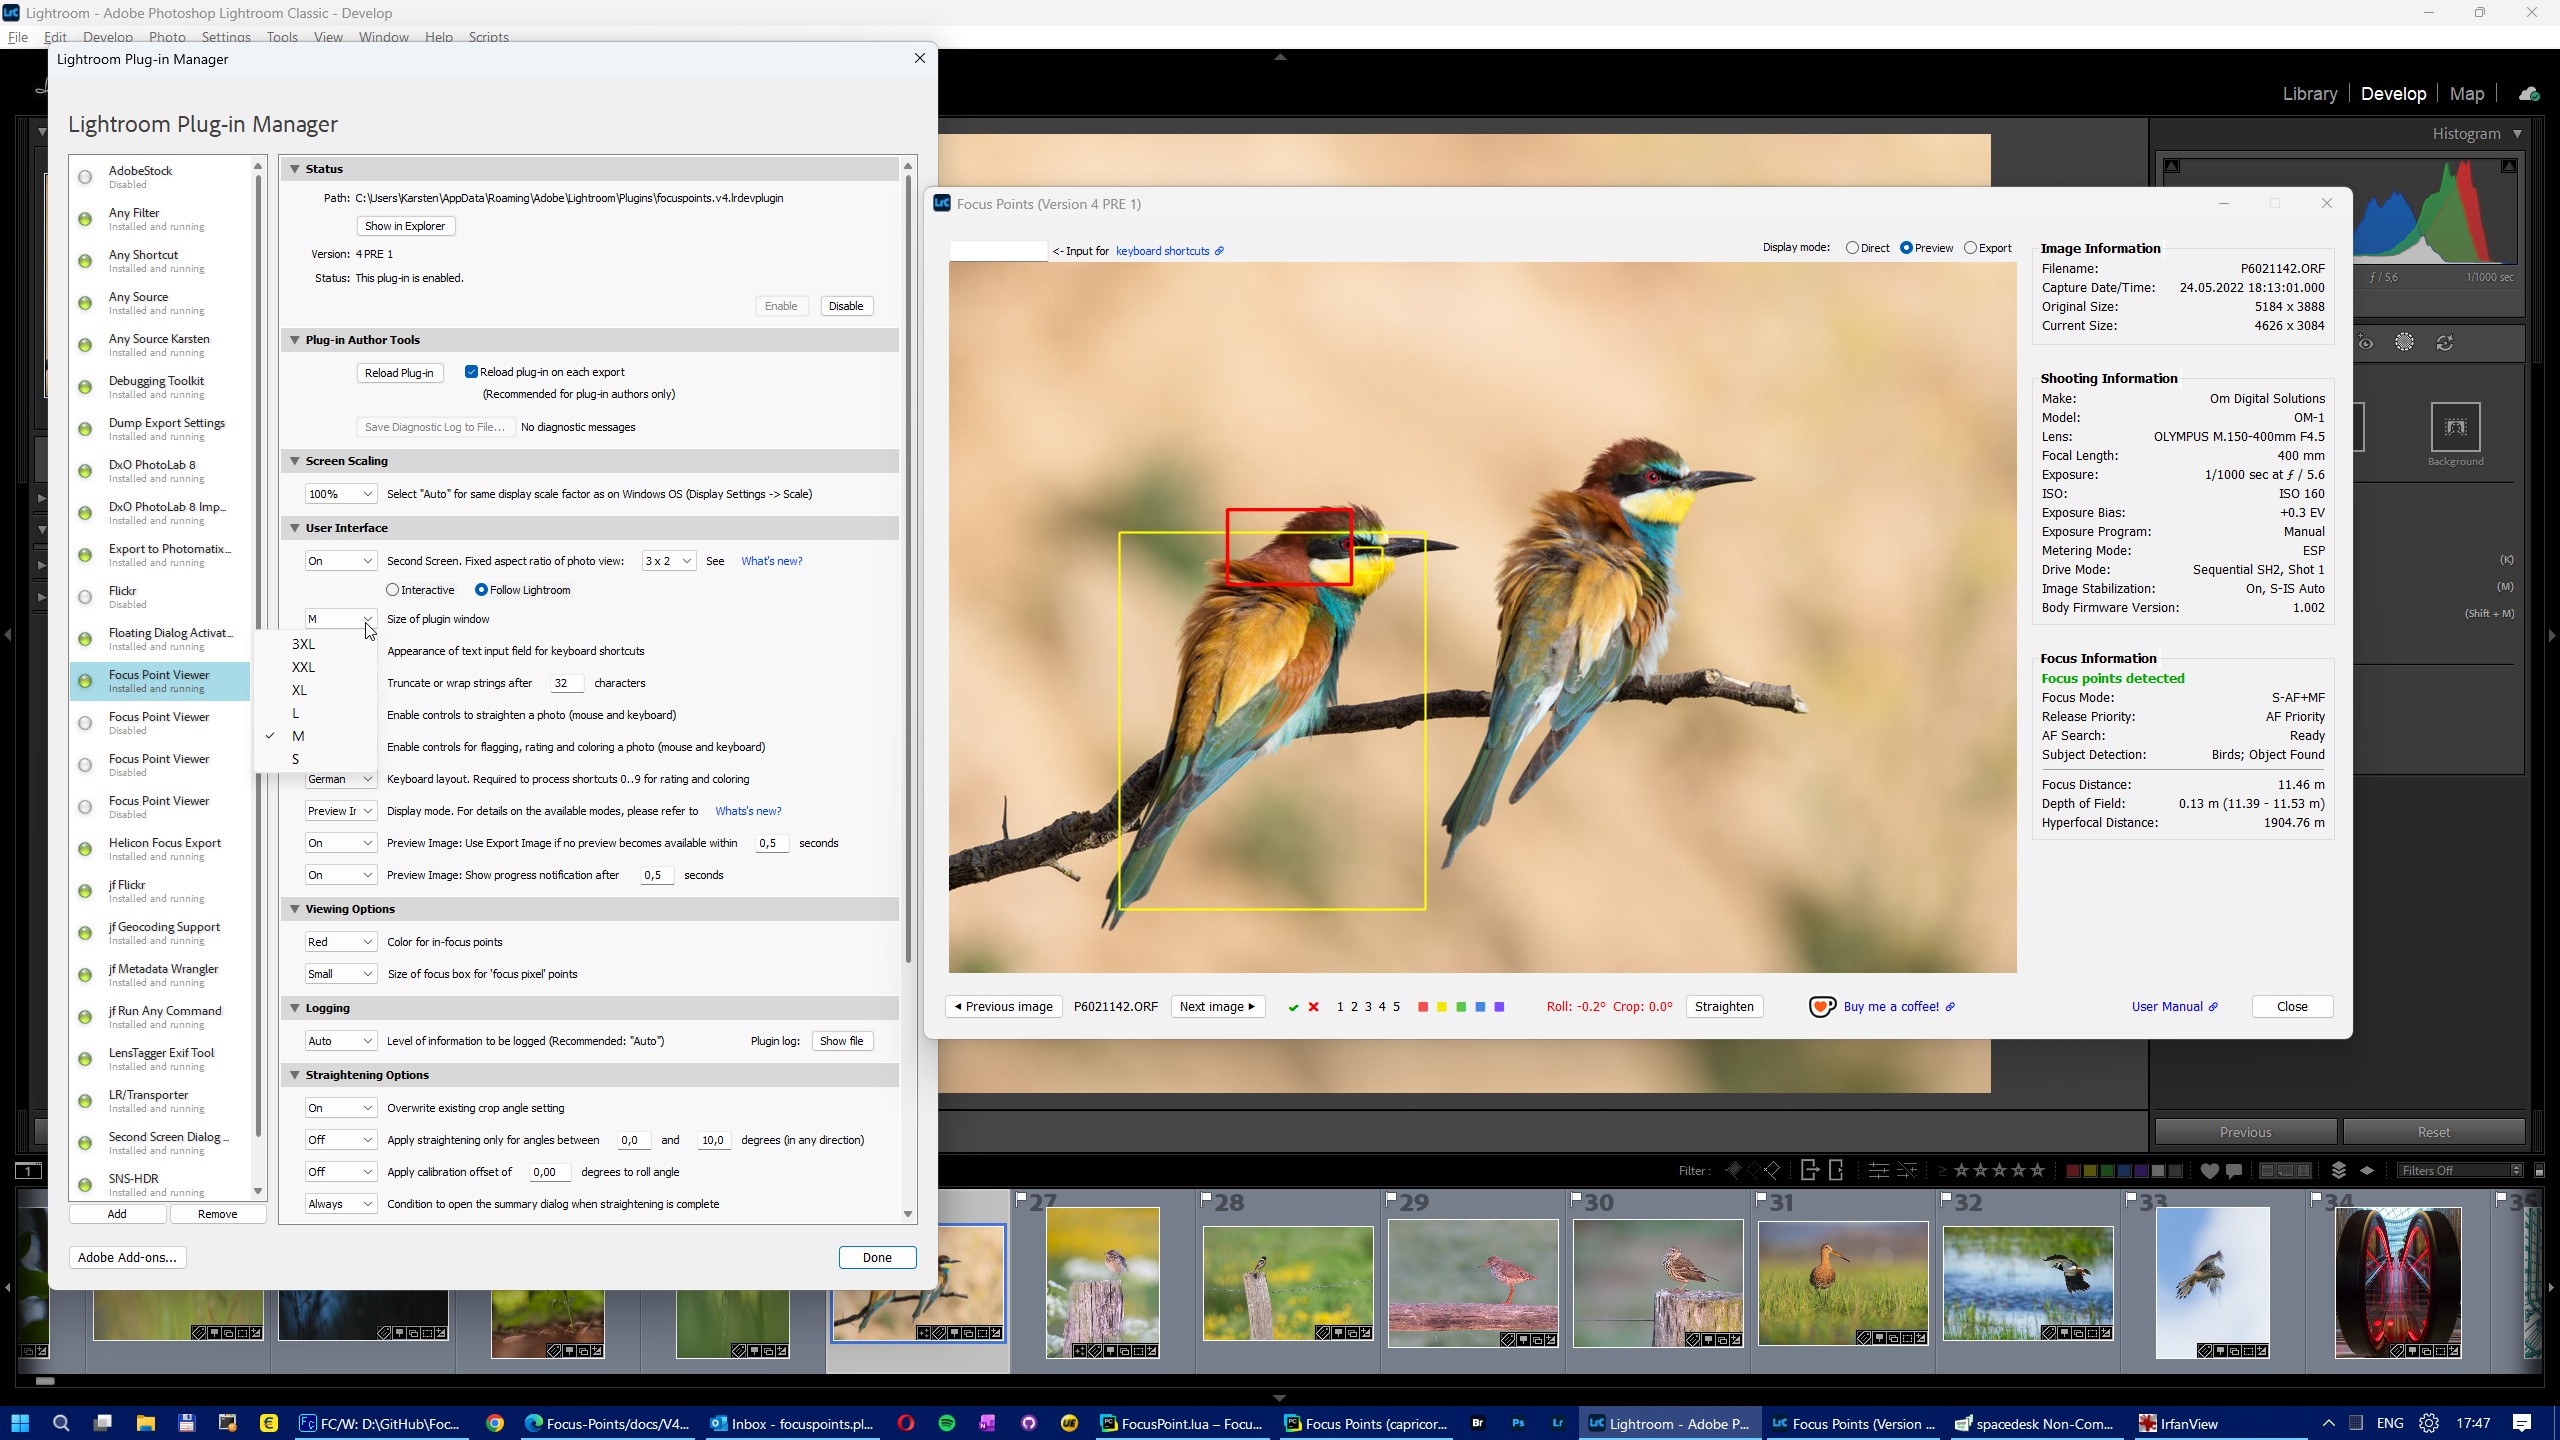
Task: Open Windows Start menu
Action: [x=20, y=1423]
